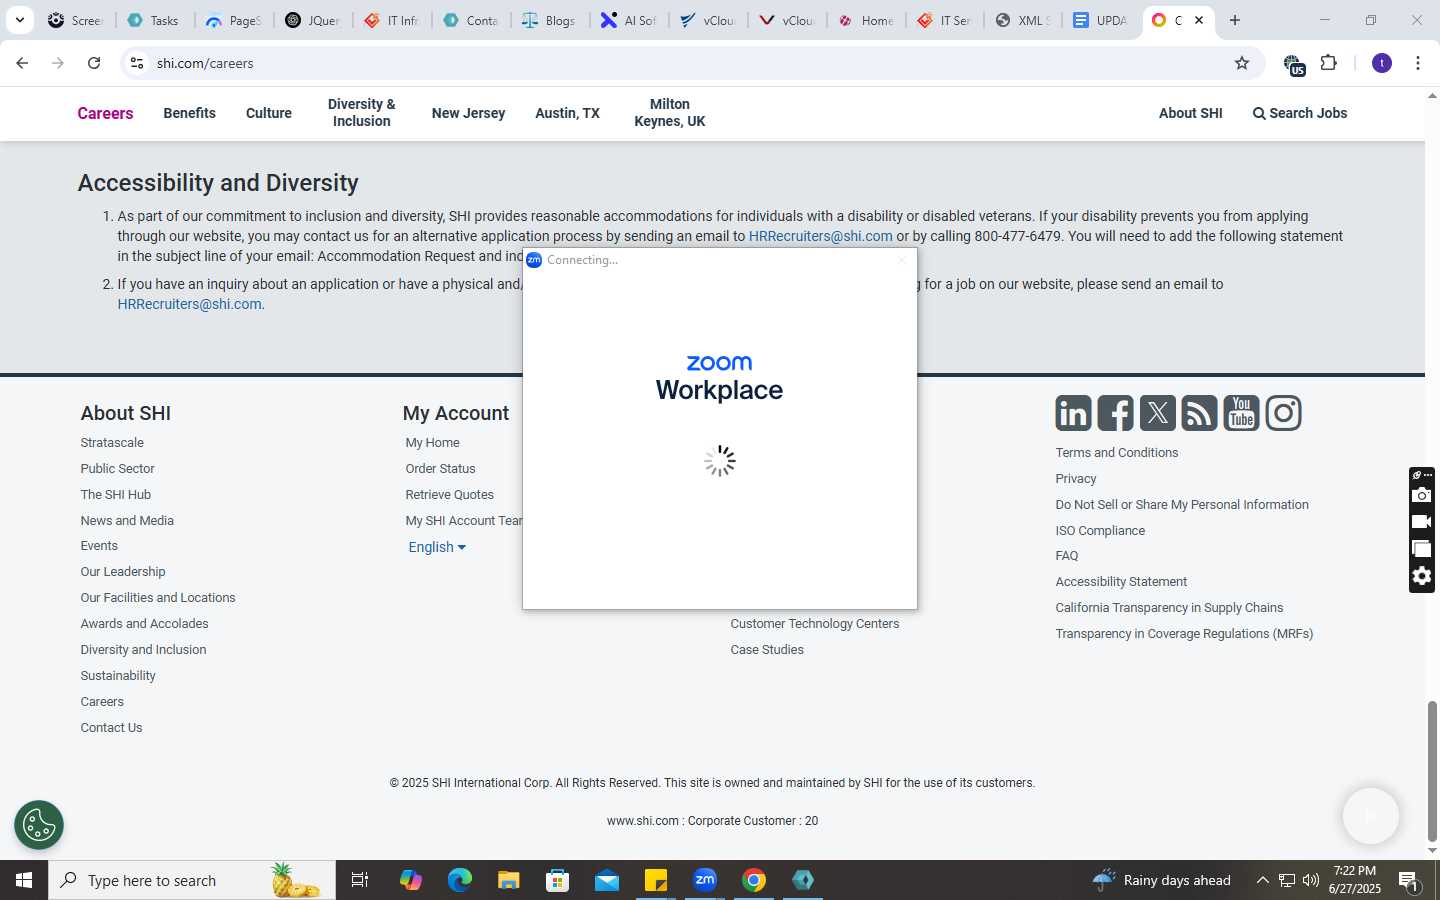This screenshot has width=1440, height=900.
Task: Open the RSS feed icon
Action: click(x=1199, y=413)
